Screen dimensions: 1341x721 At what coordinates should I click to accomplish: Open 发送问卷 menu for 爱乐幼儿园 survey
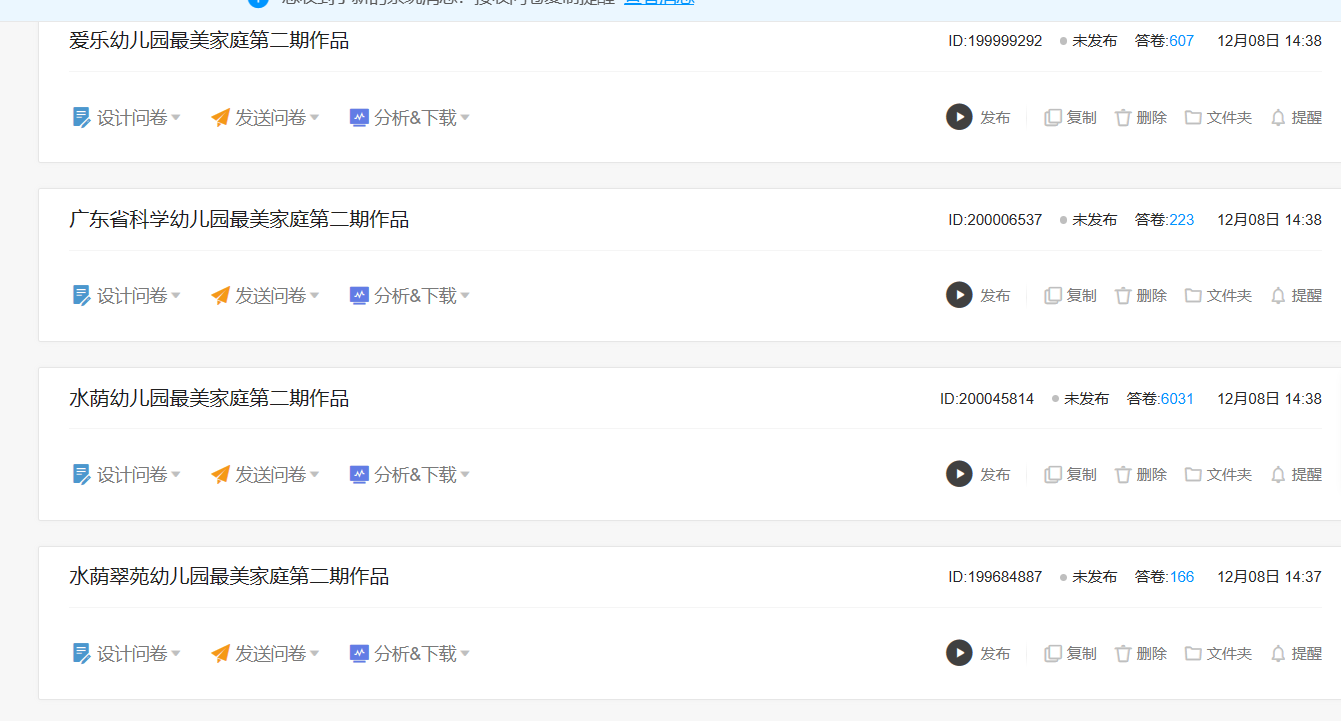point(265,118)
